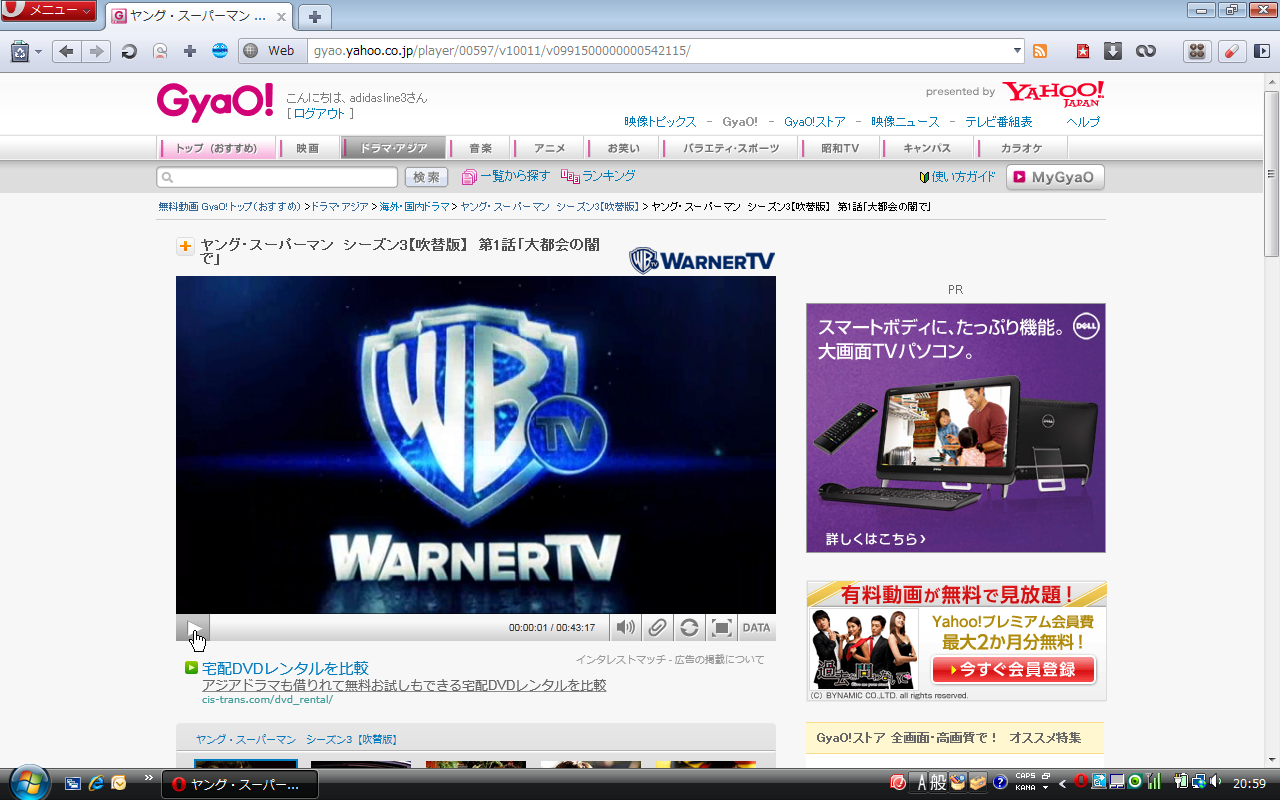
Task: Click the インタレストマッチ ad info link
Action: 670,659
